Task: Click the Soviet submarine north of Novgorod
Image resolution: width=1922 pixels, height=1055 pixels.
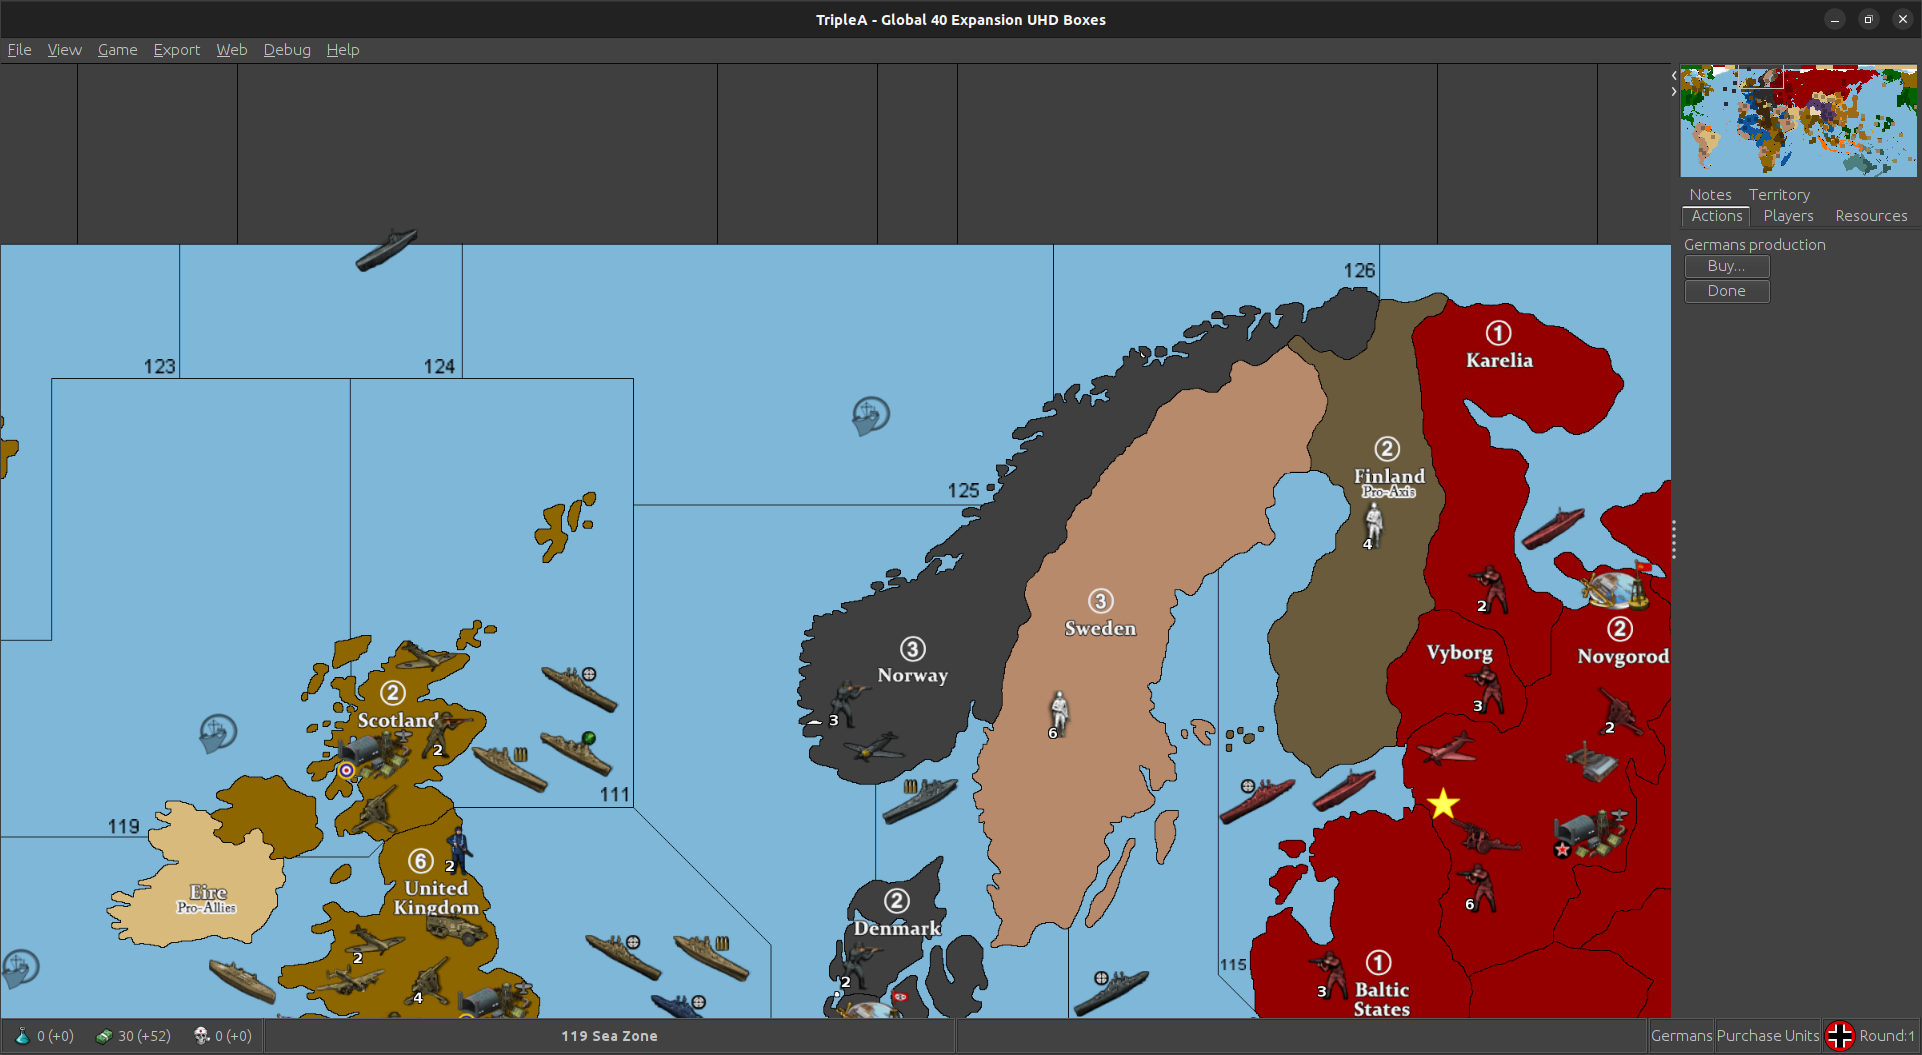Action: tap(1553, 528)
